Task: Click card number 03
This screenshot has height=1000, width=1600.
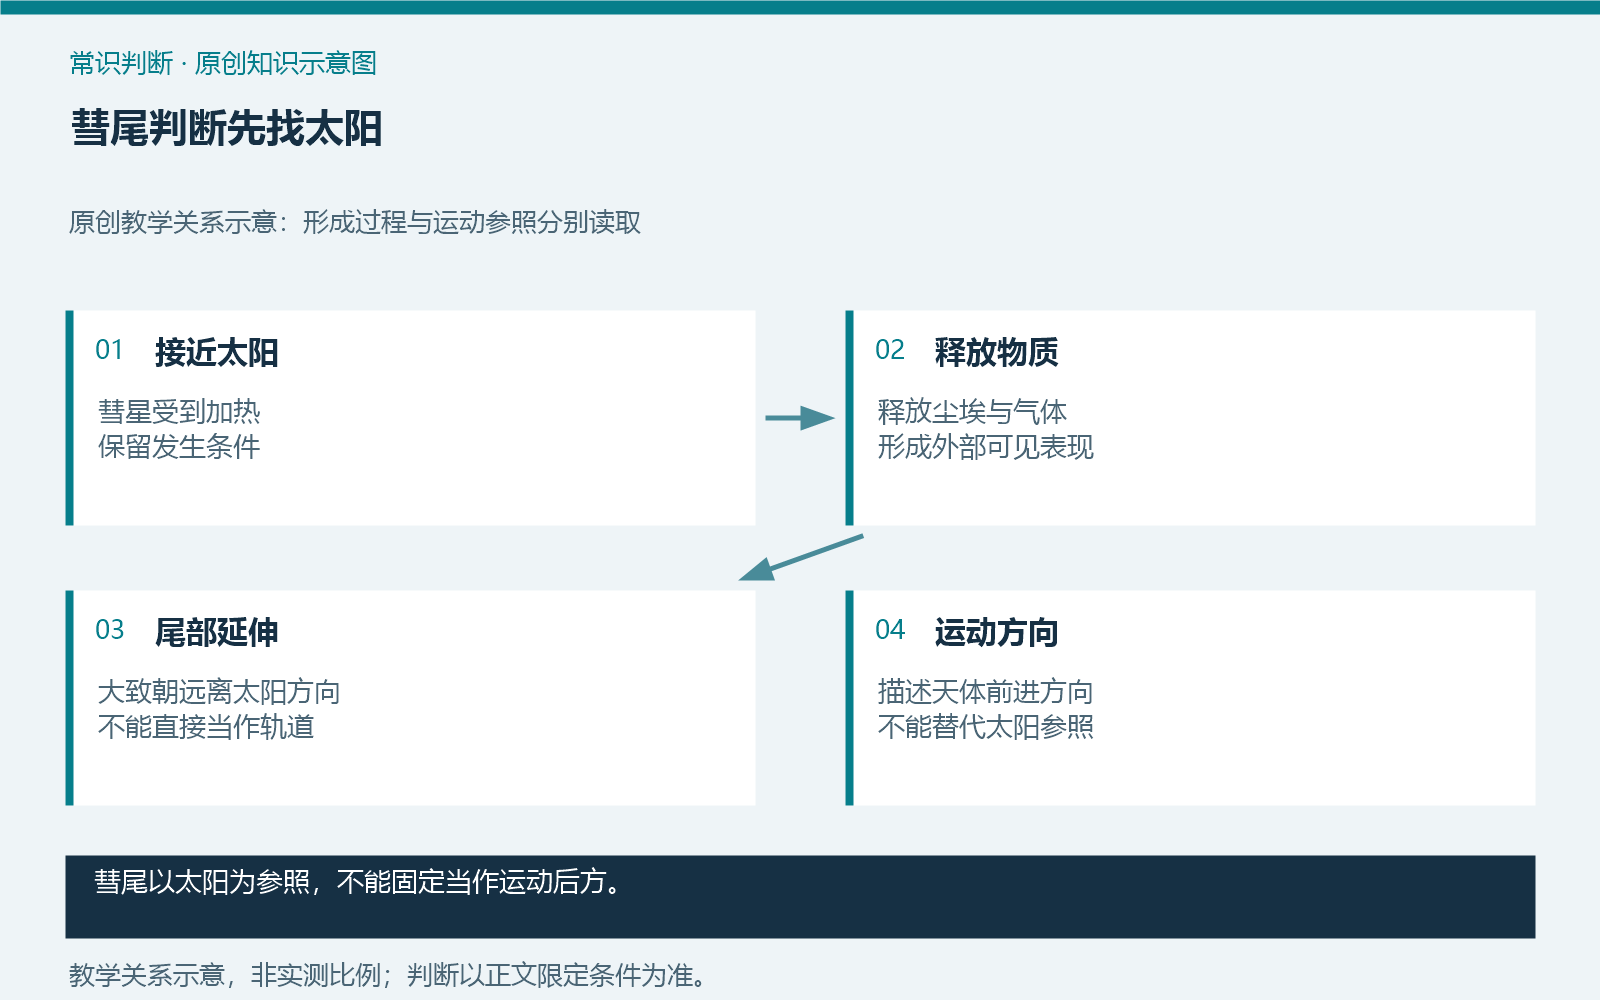Action: (x=109, y=630)
